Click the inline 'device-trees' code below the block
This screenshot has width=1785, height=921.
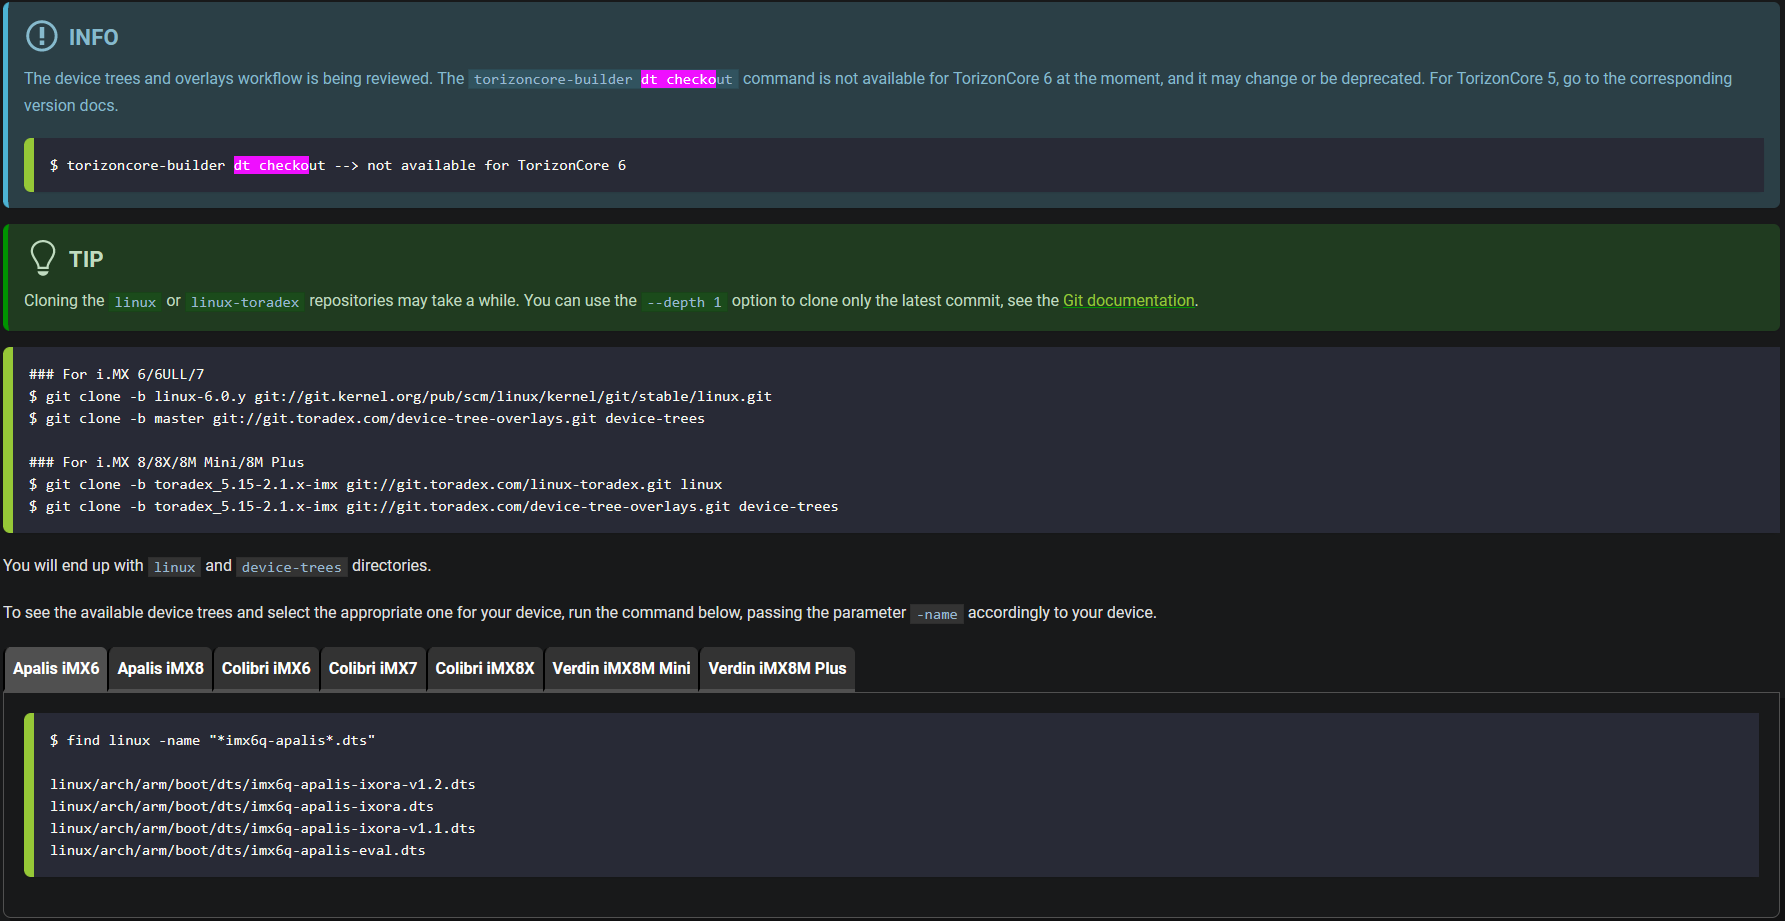pyautogui.click(x=292, y=567)
